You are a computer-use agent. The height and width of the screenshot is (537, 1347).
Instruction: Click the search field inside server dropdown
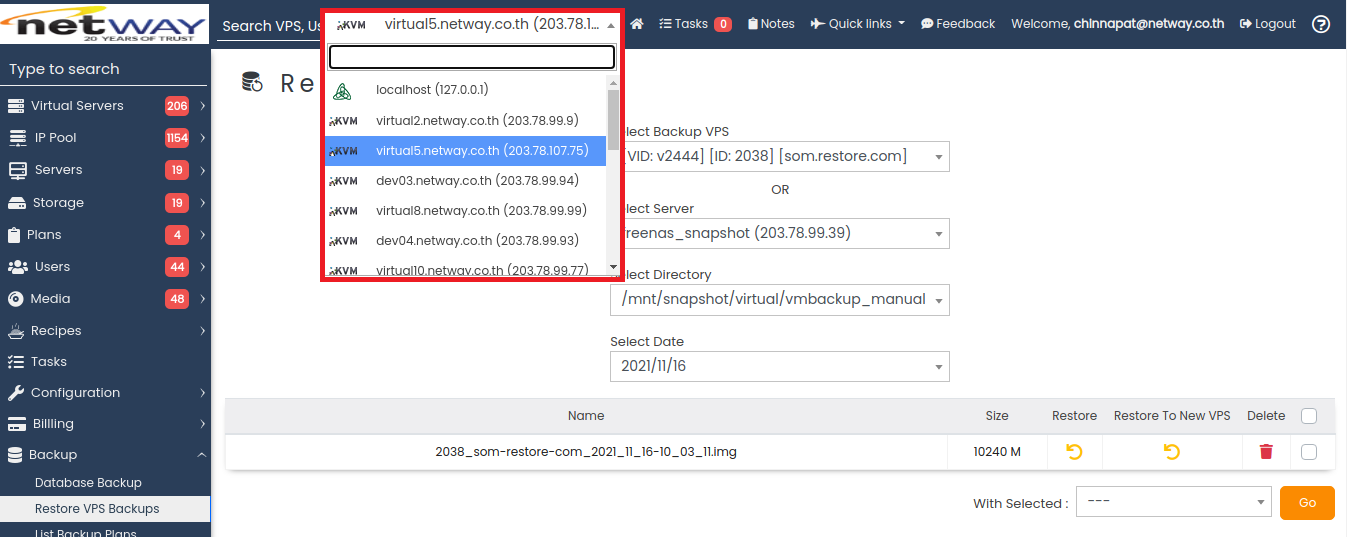(471, 57)
